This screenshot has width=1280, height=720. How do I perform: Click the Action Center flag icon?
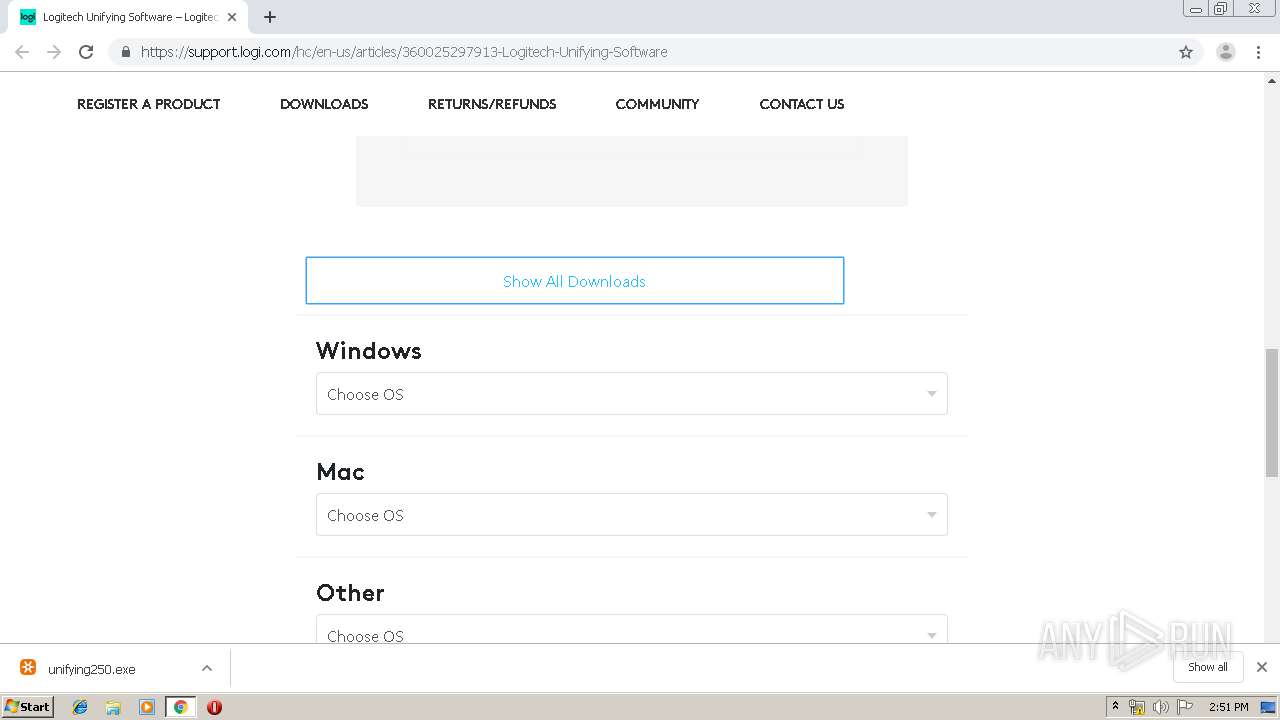click(x=1185, y=707)
